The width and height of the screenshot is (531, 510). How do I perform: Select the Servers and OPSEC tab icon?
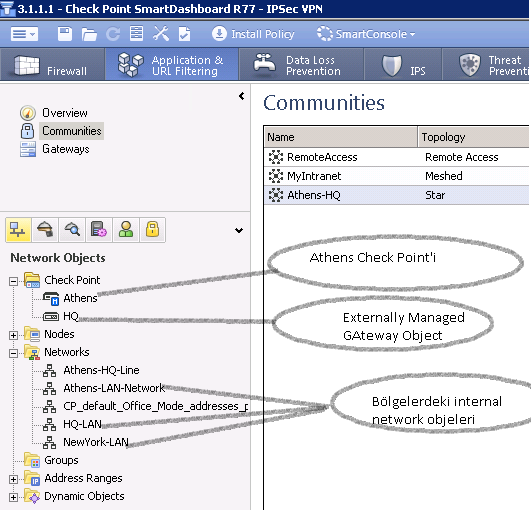click(x=99, y=230)
